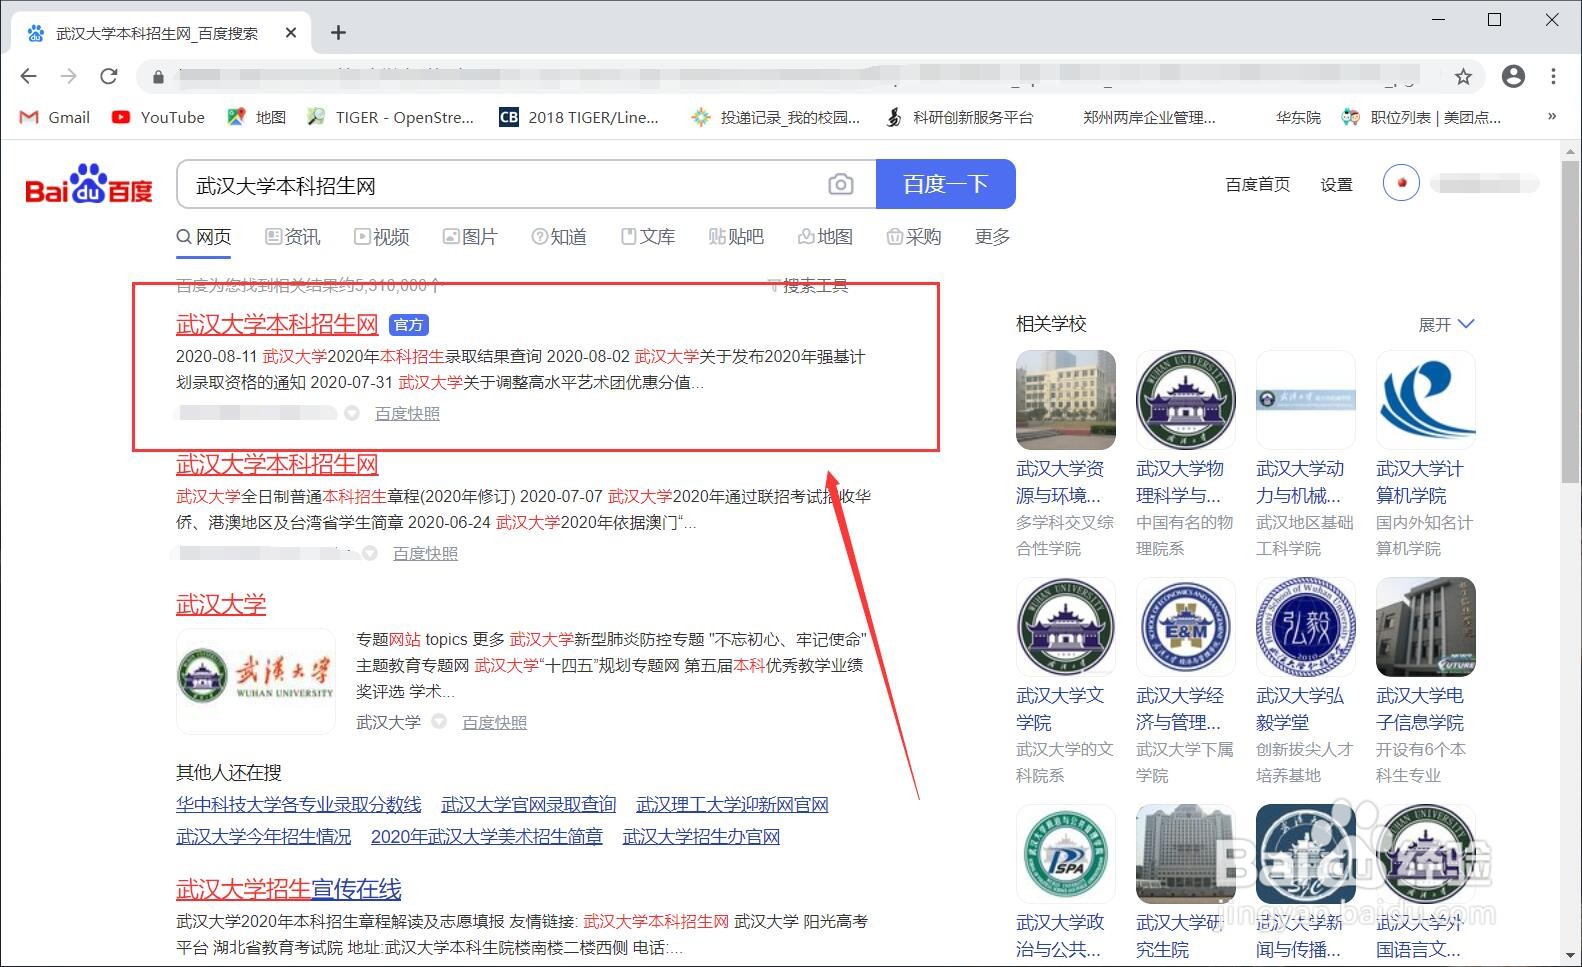Click the 武汉大学政治与公共 thumbnail
This screenshot has width=1582, height=967.
[x=1066, y=853]
